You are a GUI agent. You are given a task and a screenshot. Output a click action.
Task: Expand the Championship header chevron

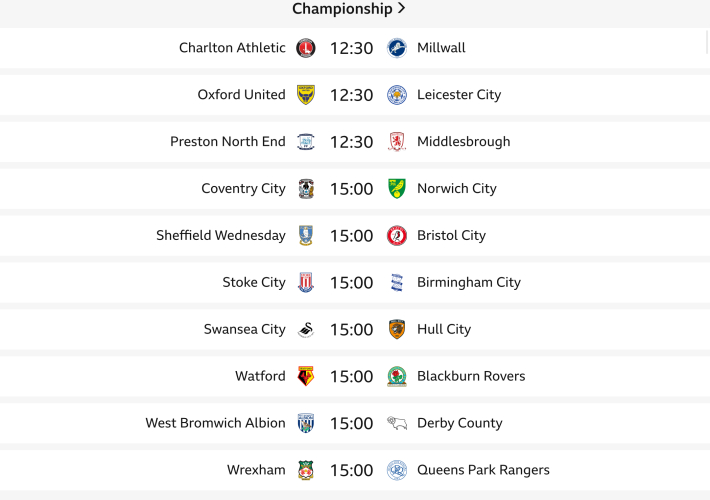point(401,9)
